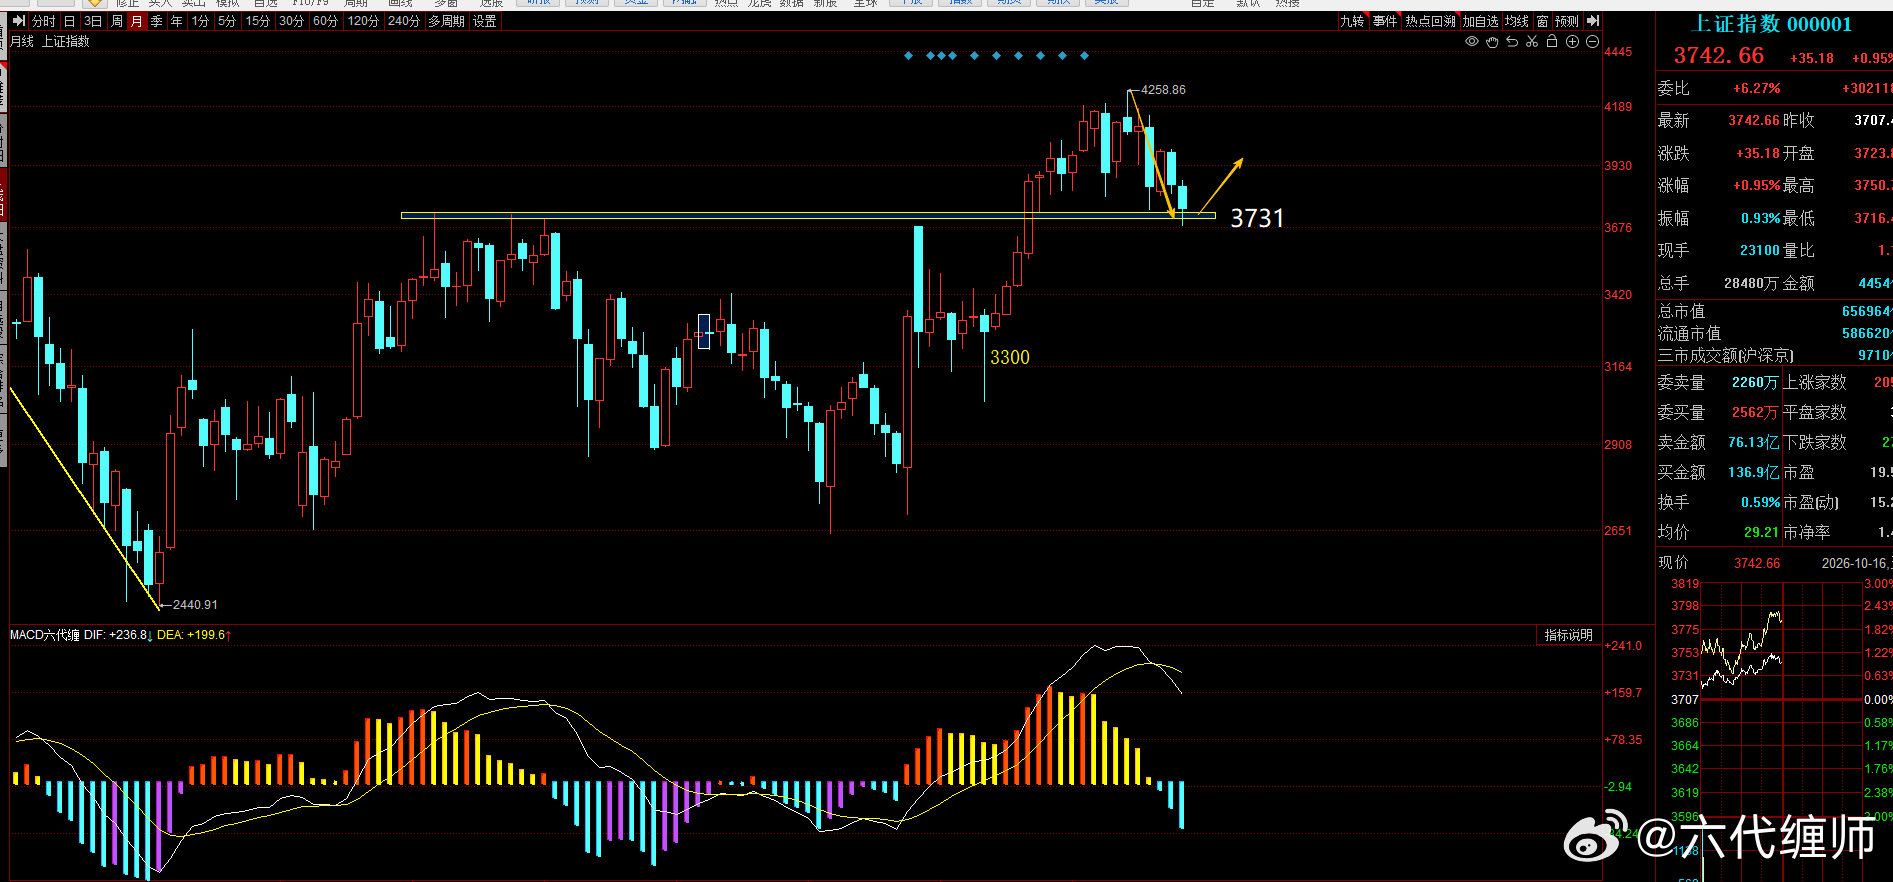
Task: Click the 2440.91 low price label
Action: pyautogui.click(x=195, y=605)
